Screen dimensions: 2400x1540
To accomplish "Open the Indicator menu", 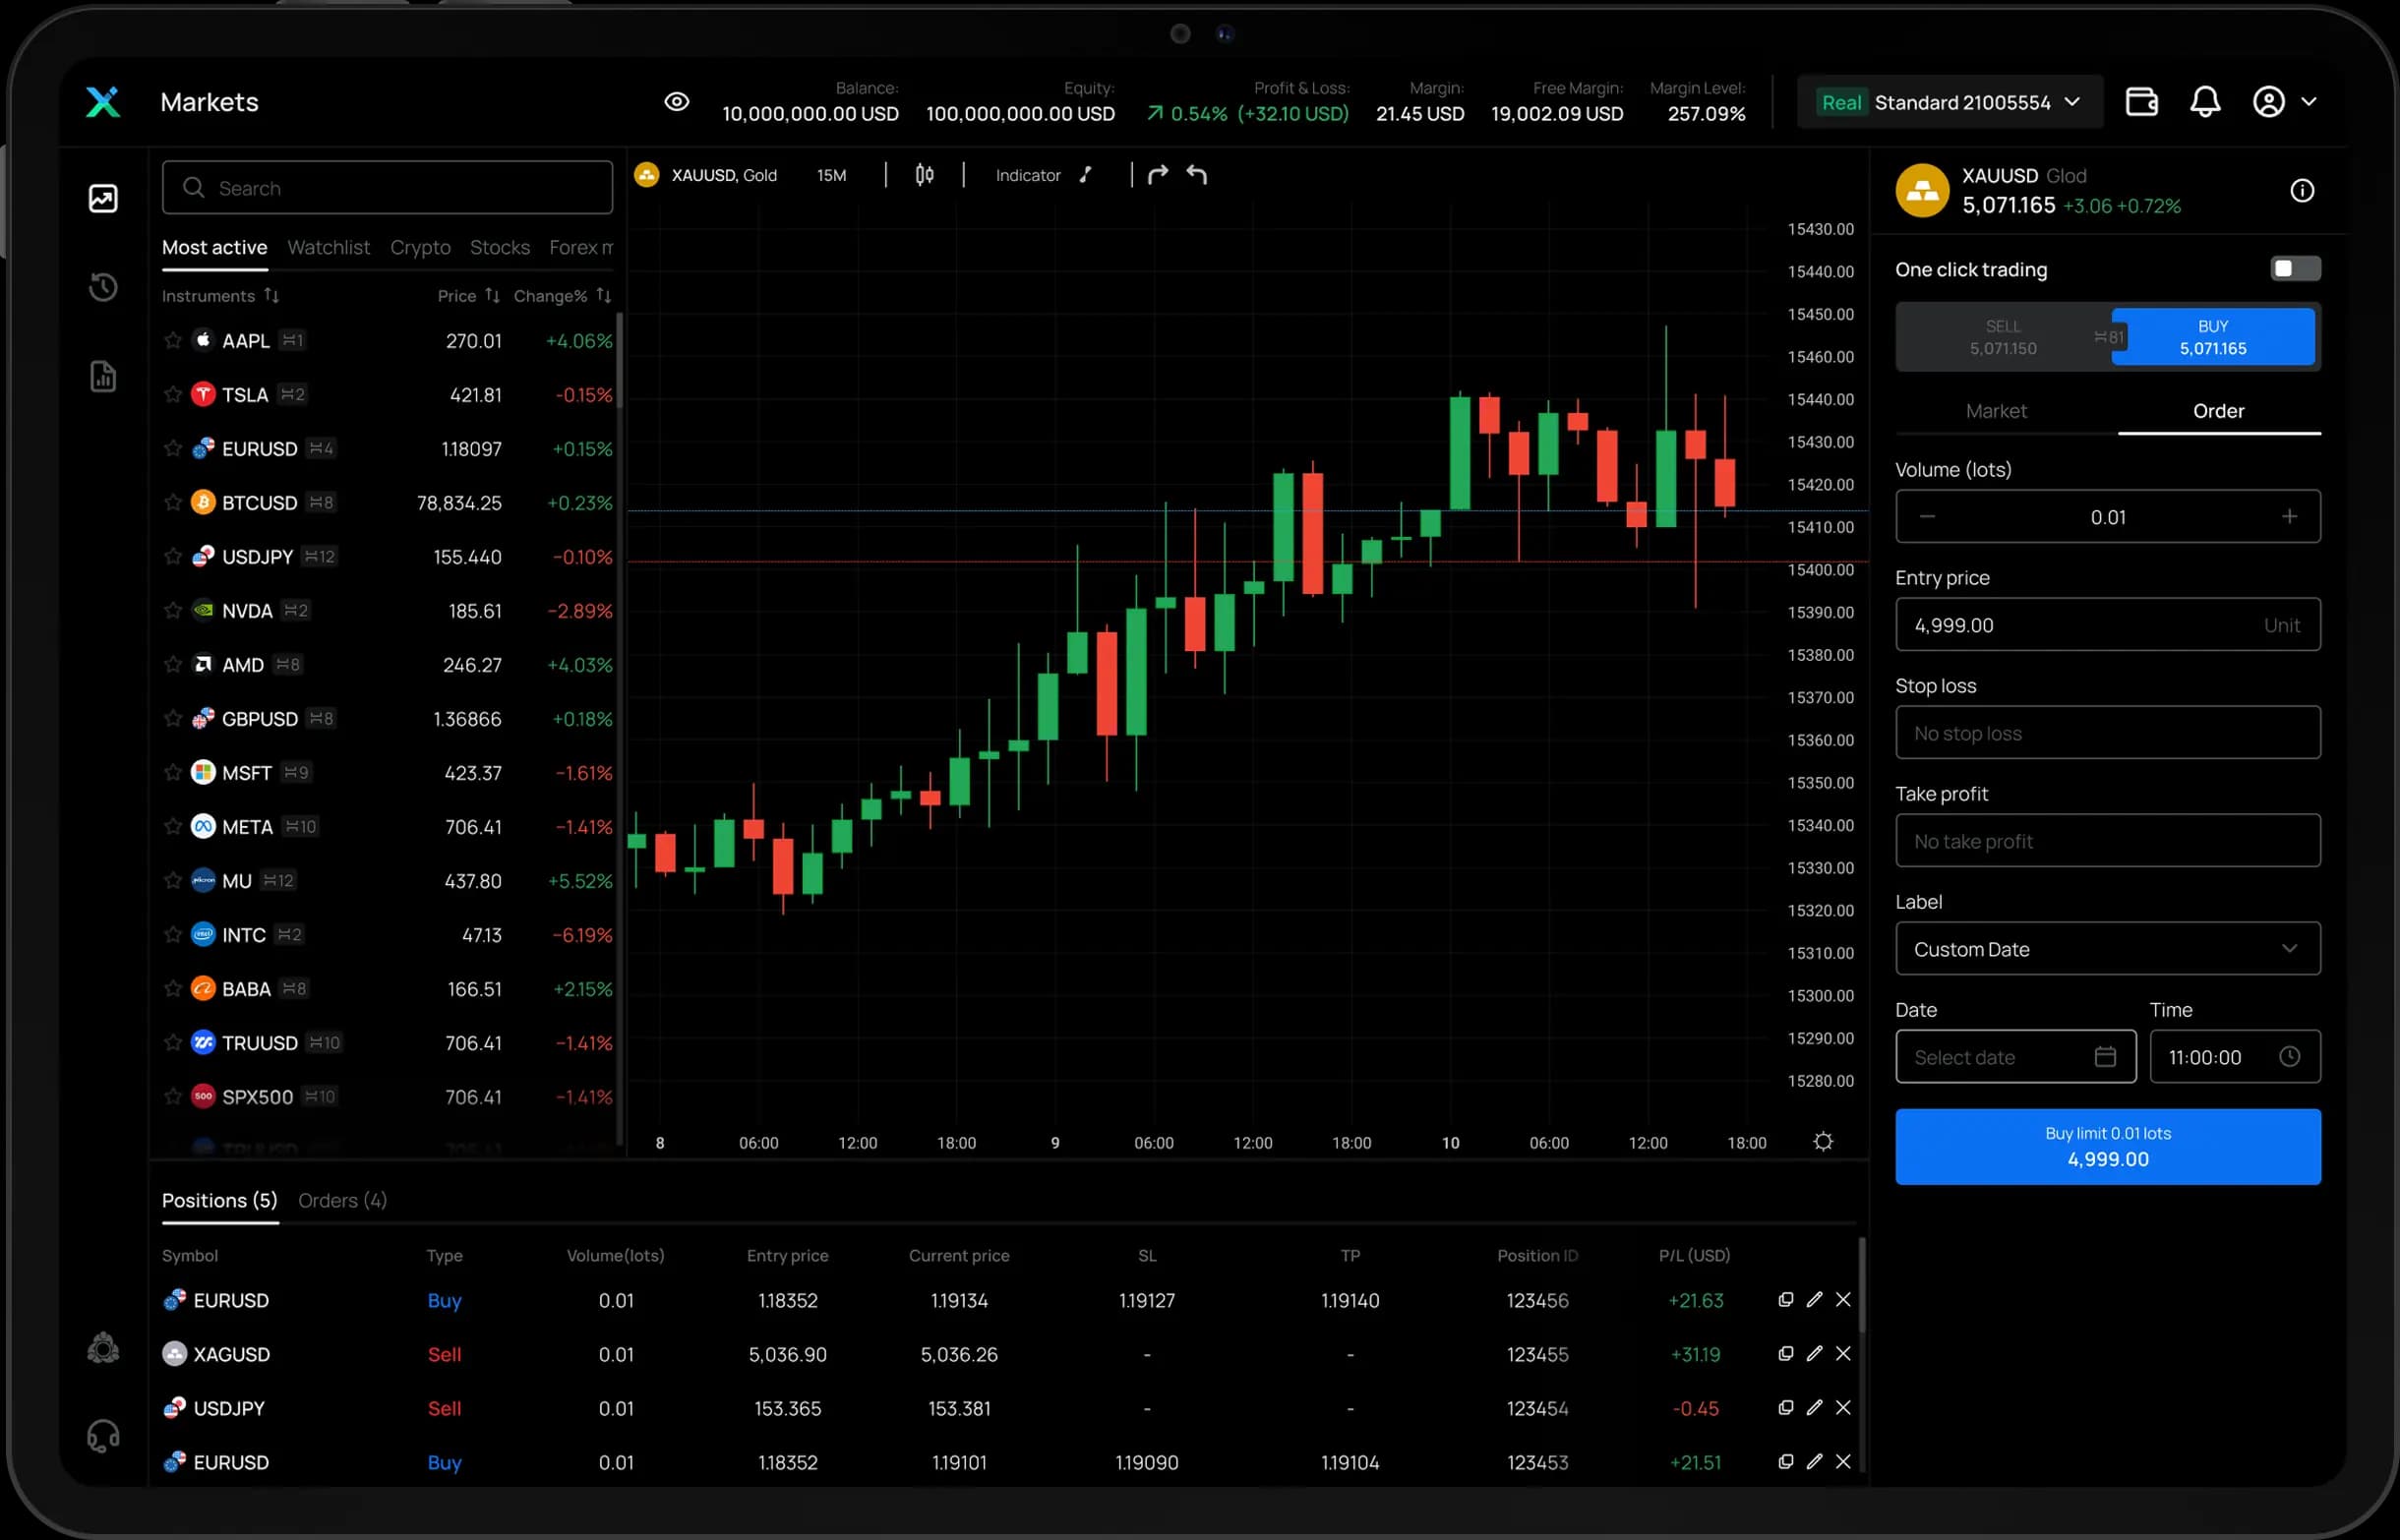I will coord(1028,175).
